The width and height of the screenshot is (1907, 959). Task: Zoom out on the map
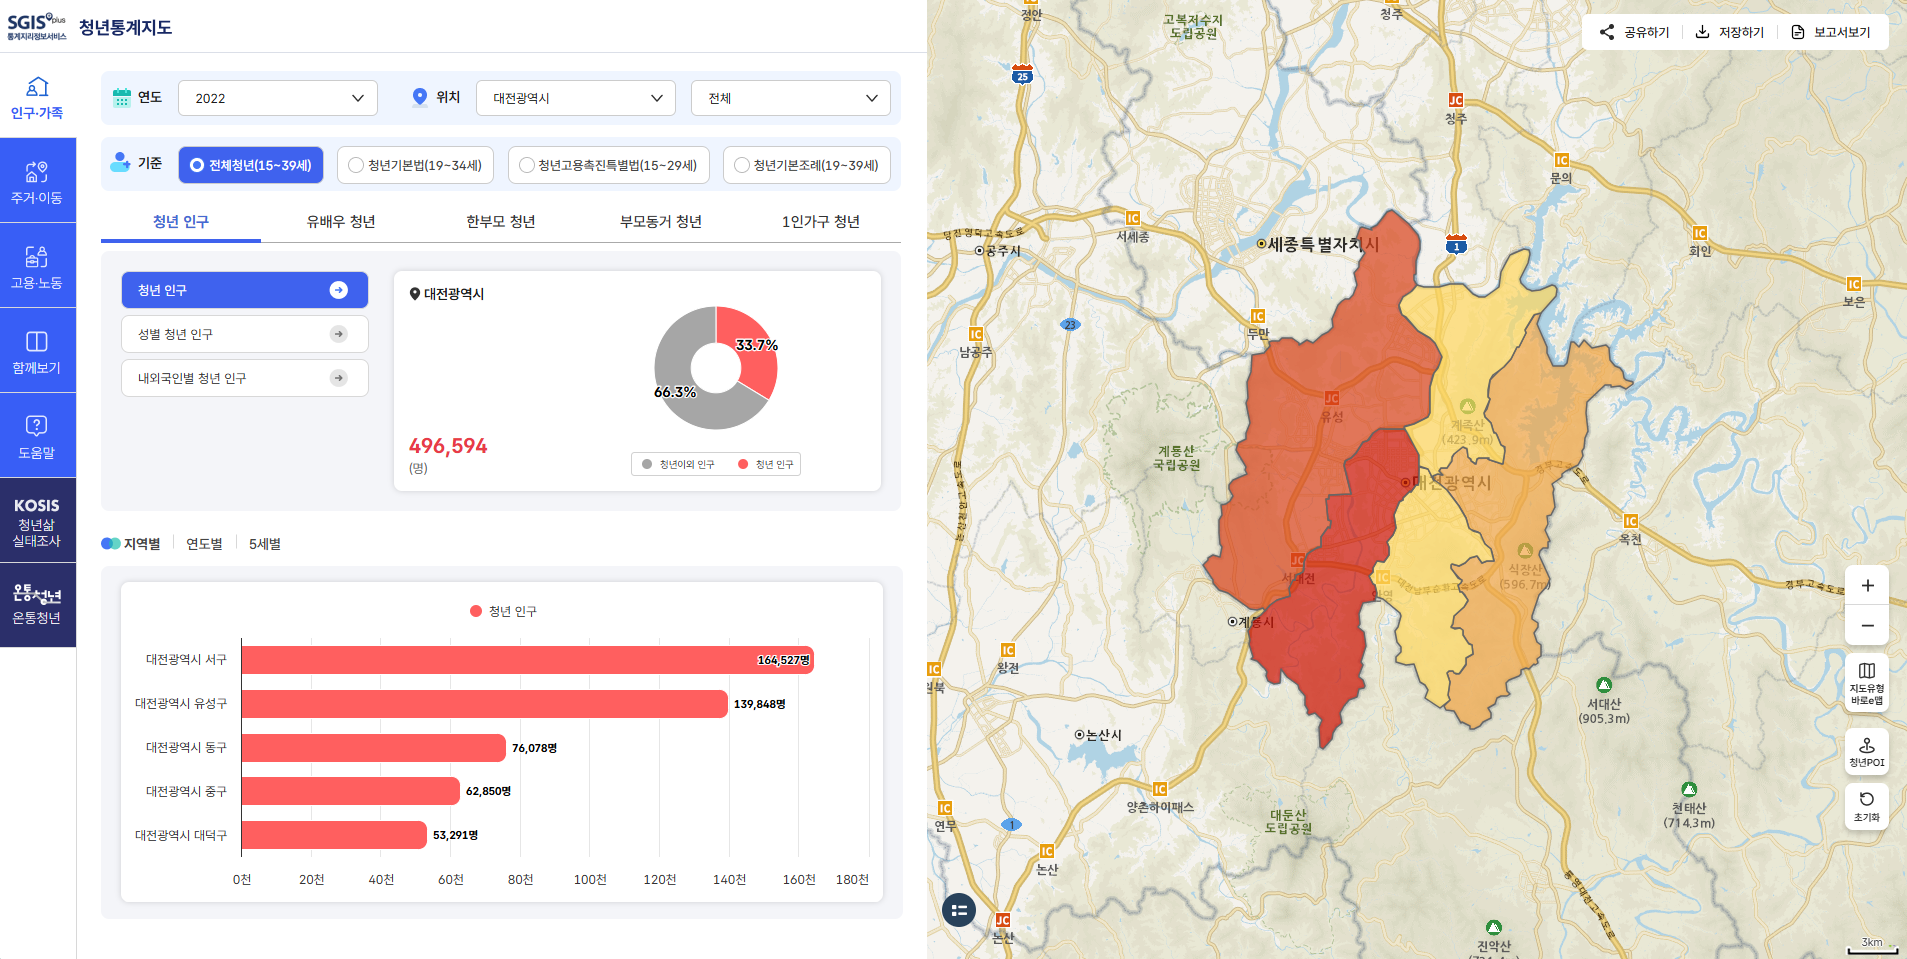click(x=1866, y=626)
